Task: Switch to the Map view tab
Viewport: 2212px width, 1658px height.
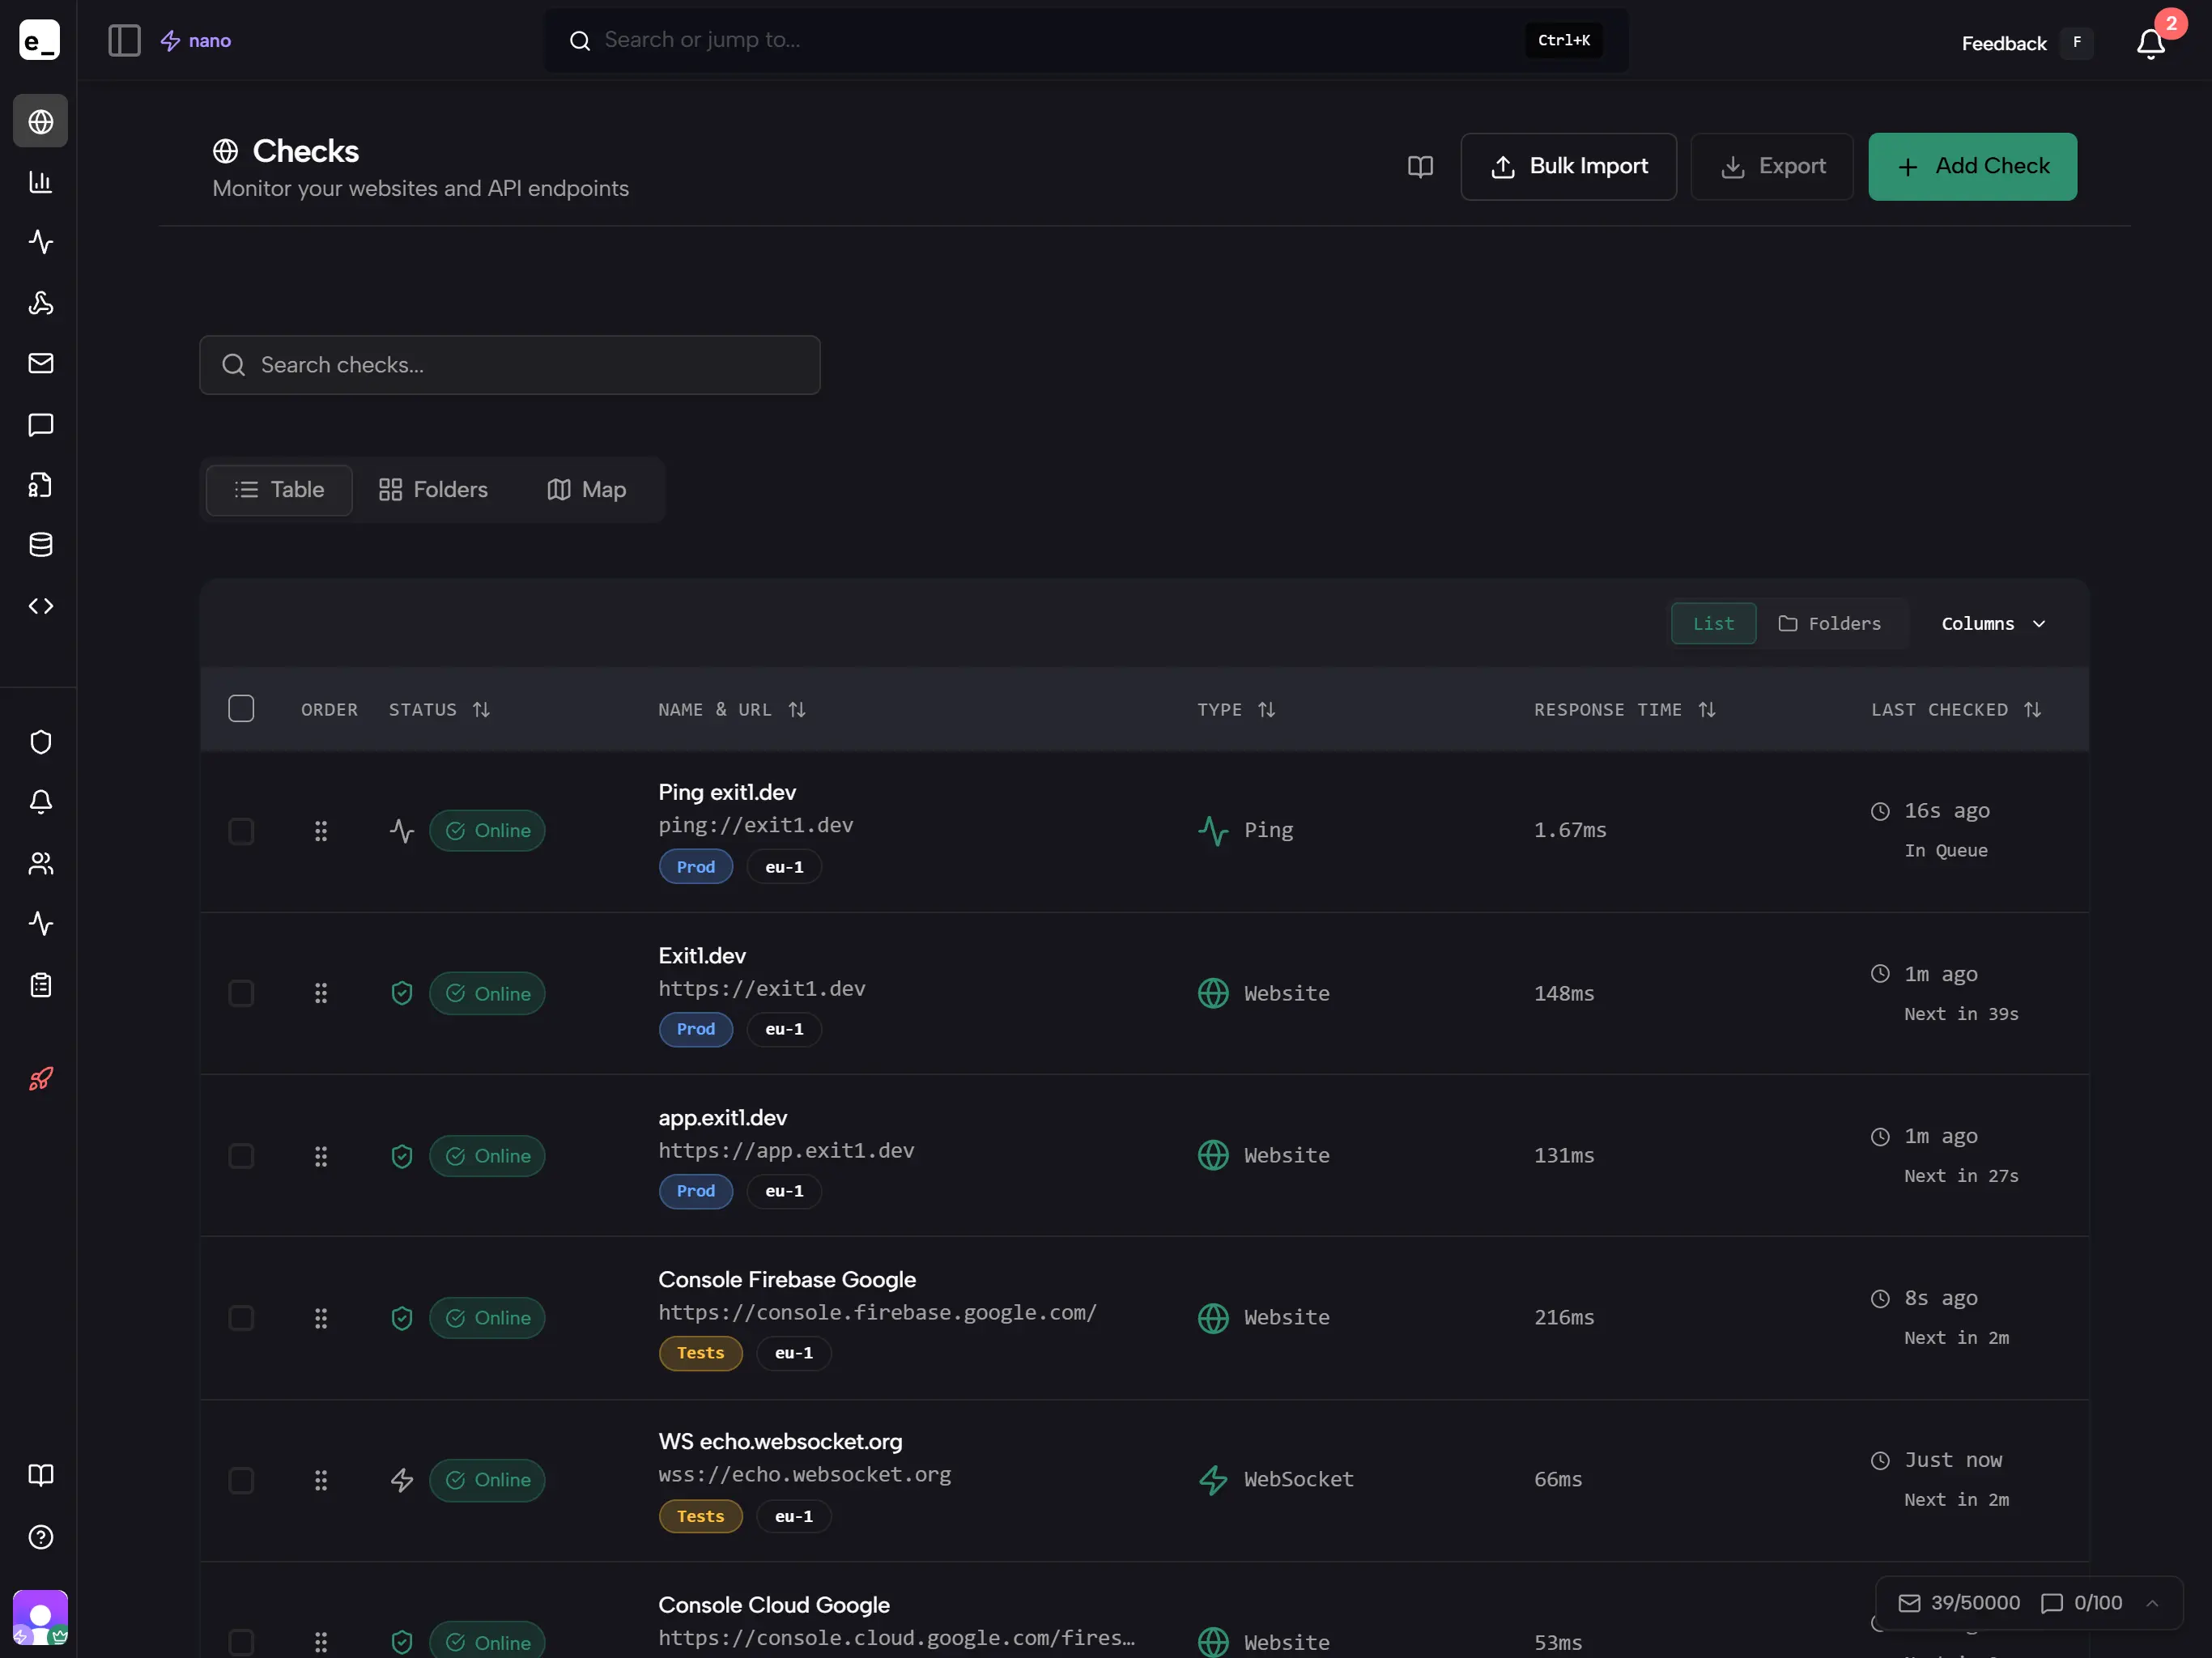Action: click(587, 490)
